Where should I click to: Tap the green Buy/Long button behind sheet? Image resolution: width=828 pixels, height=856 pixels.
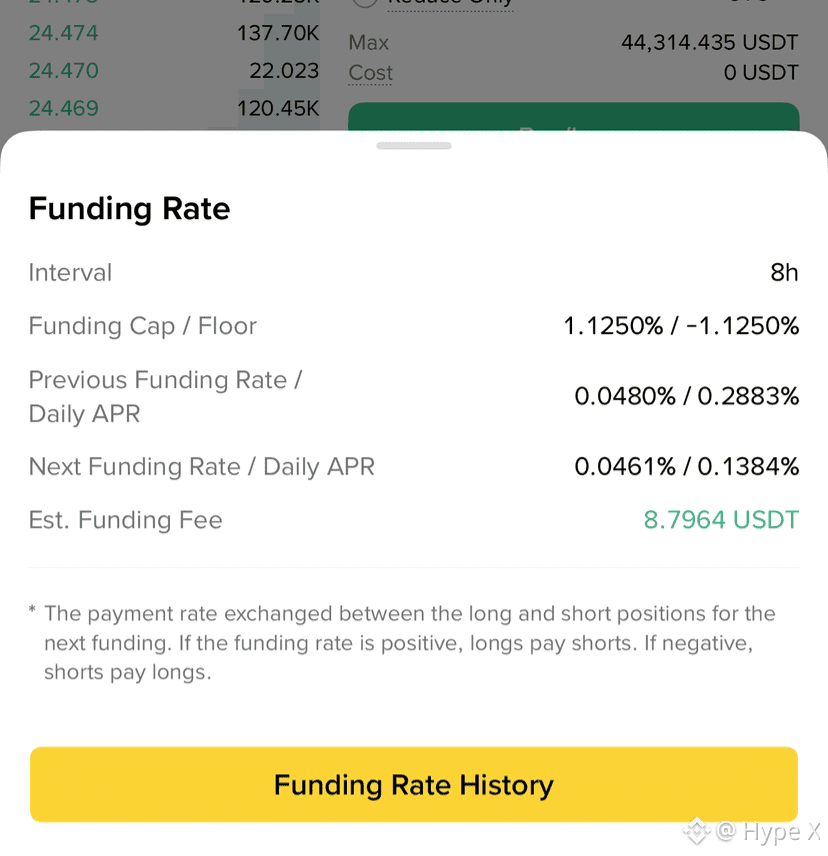click(574, 116)
